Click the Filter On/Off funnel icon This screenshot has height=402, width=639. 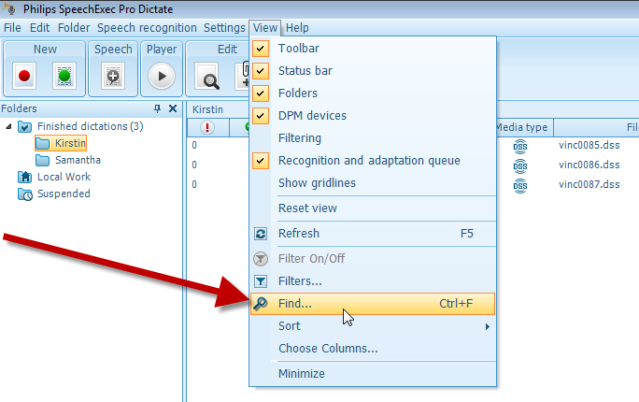point(260,259)
